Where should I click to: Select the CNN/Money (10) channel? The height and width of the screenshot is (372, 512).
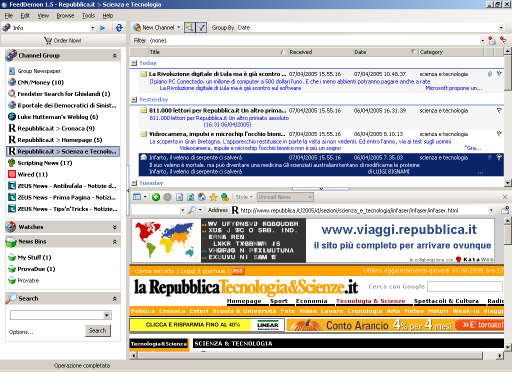pyautogui.click(x=40, y=82)
